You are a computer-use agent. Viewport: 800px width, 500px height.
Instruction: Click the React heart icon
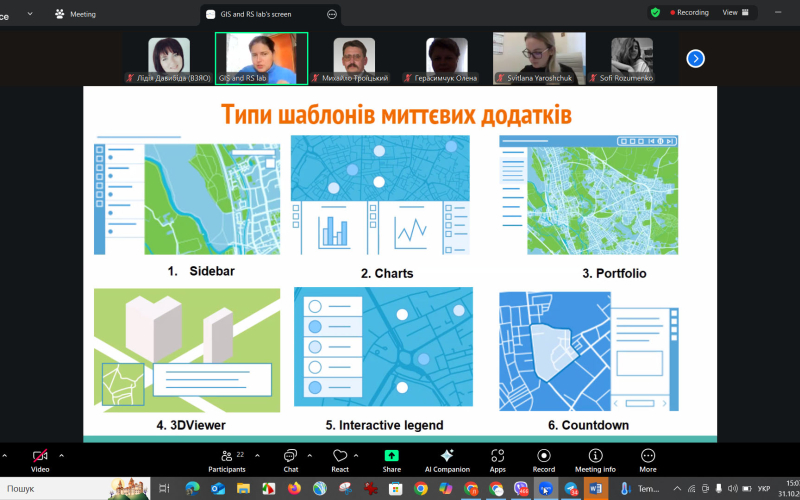(340, 456)
